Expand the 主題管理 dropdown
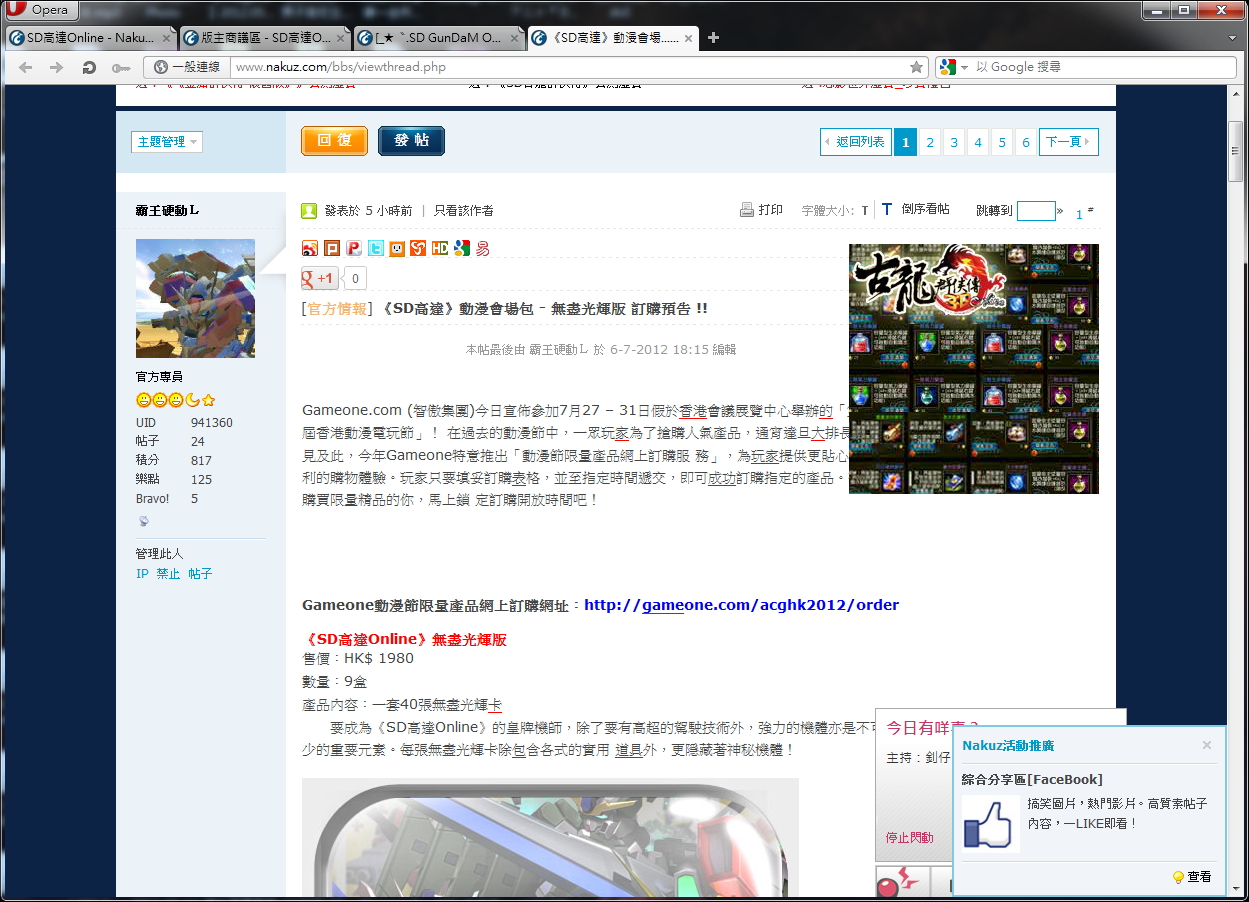The height and width of the screenshot is (902, 1249). click(x=167, y=142)
